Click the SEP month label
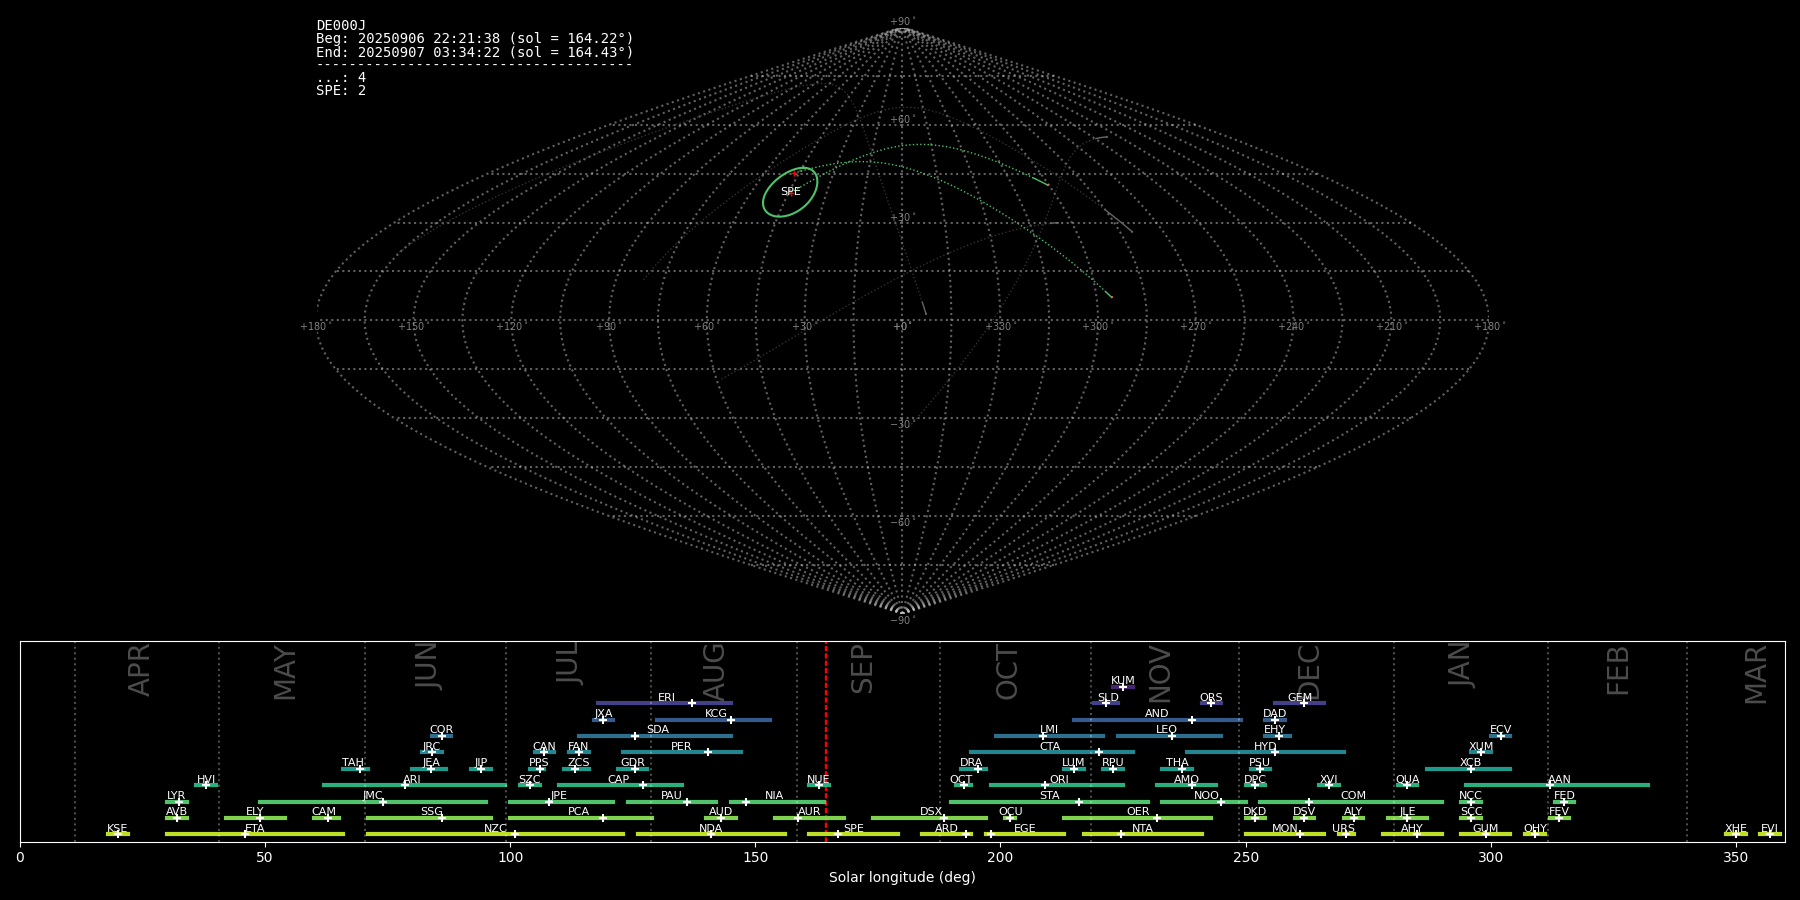Screen dimensions: 1800x900 tap(862, 670)
